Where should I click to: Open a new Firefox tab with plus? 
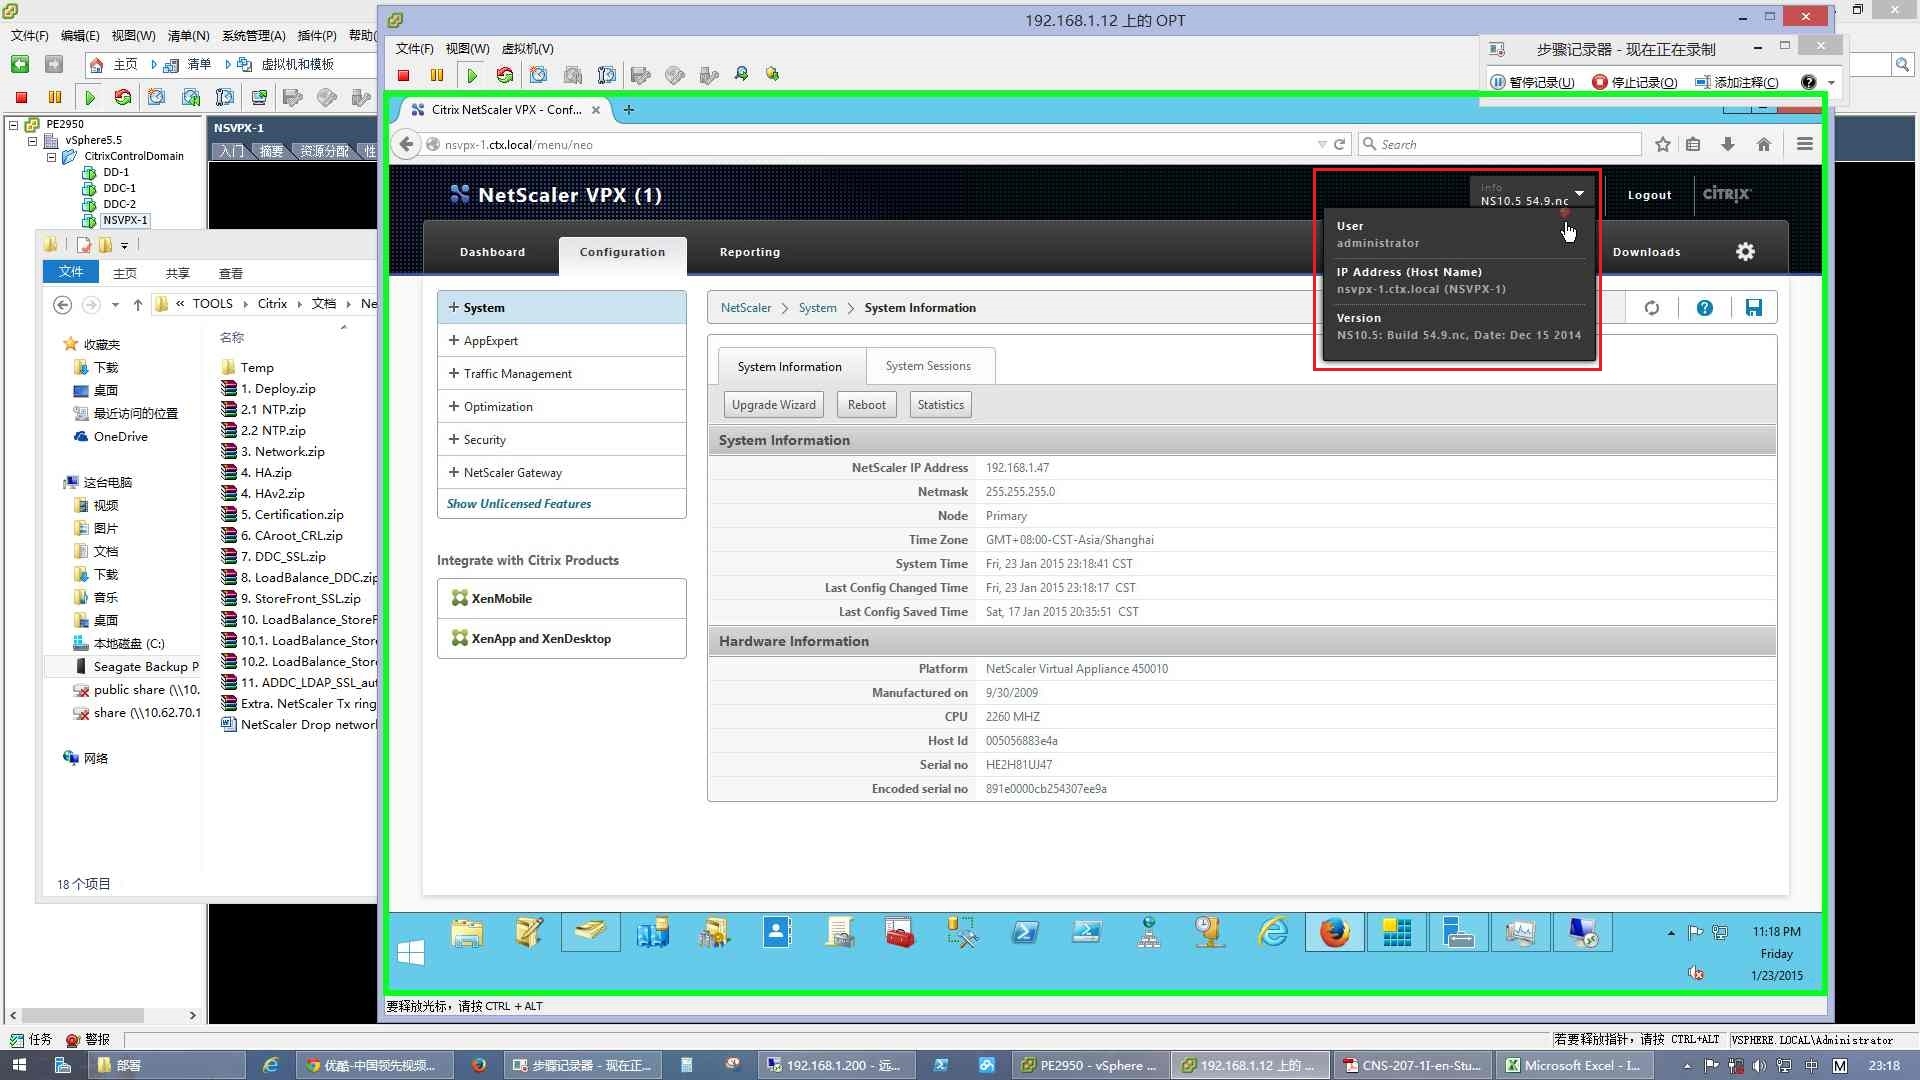click(x=629, y=110)
